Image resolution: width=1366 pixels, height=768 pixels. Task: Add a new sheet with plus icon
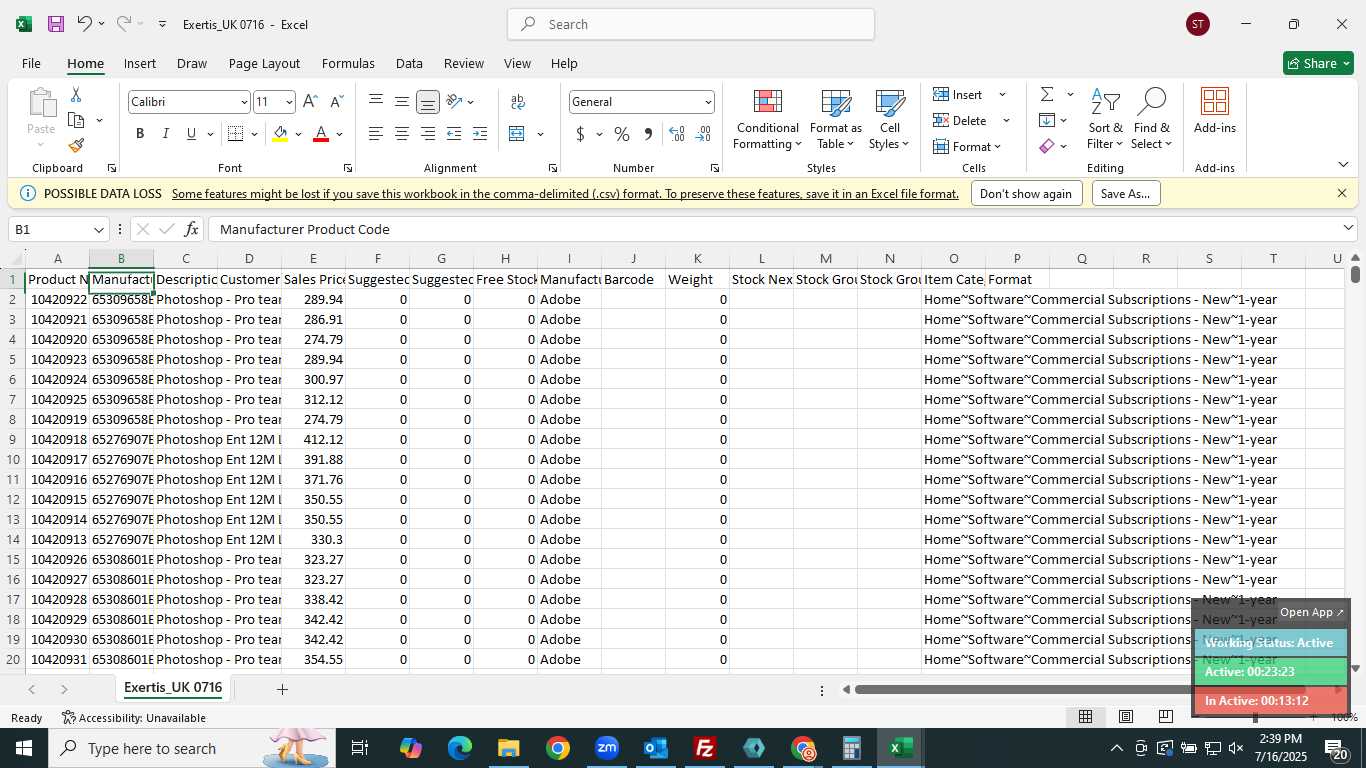coord(282,689)
